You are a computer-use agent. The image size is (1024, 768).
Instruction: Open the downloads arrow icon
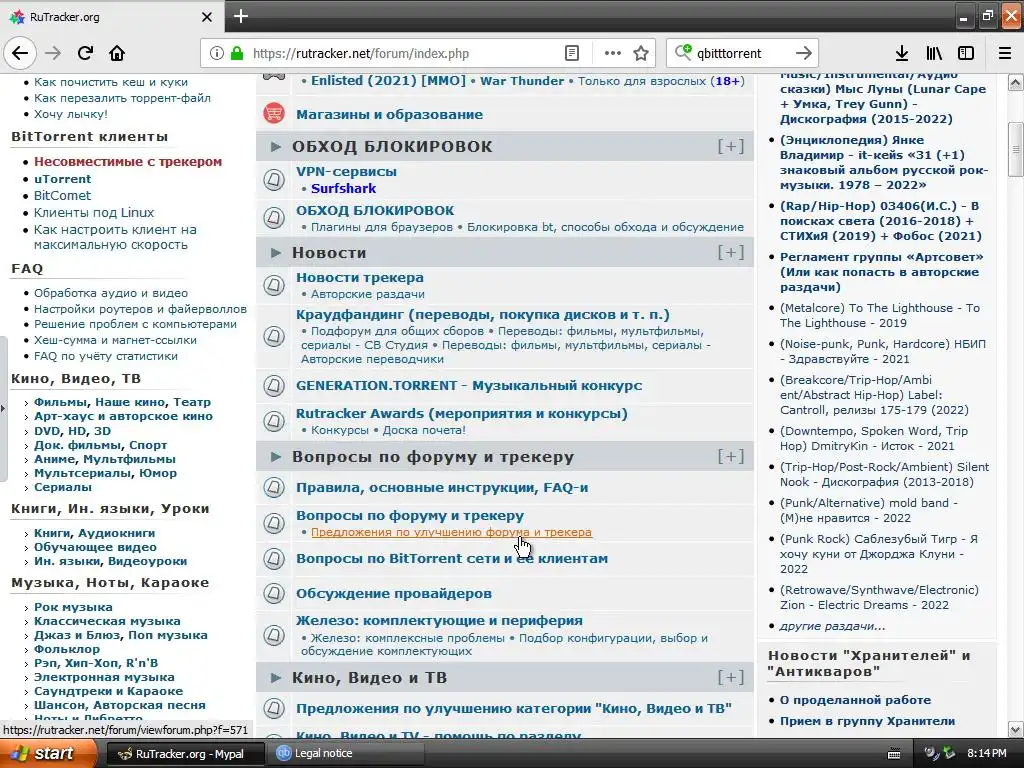coord(902,53)
